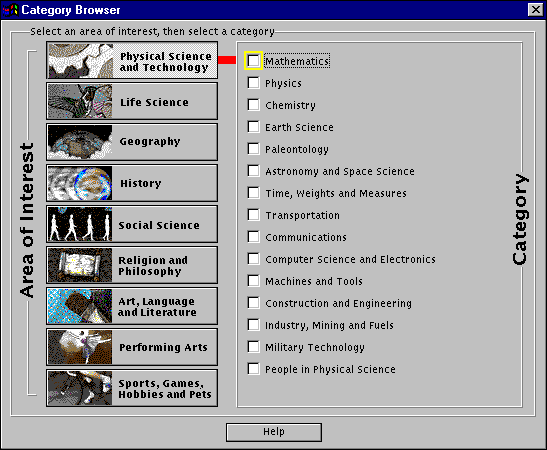This screenshot has width=547, height=450.
Task: Select the Life Science hummingbird thumbnail
Action: tap(80, 101)
